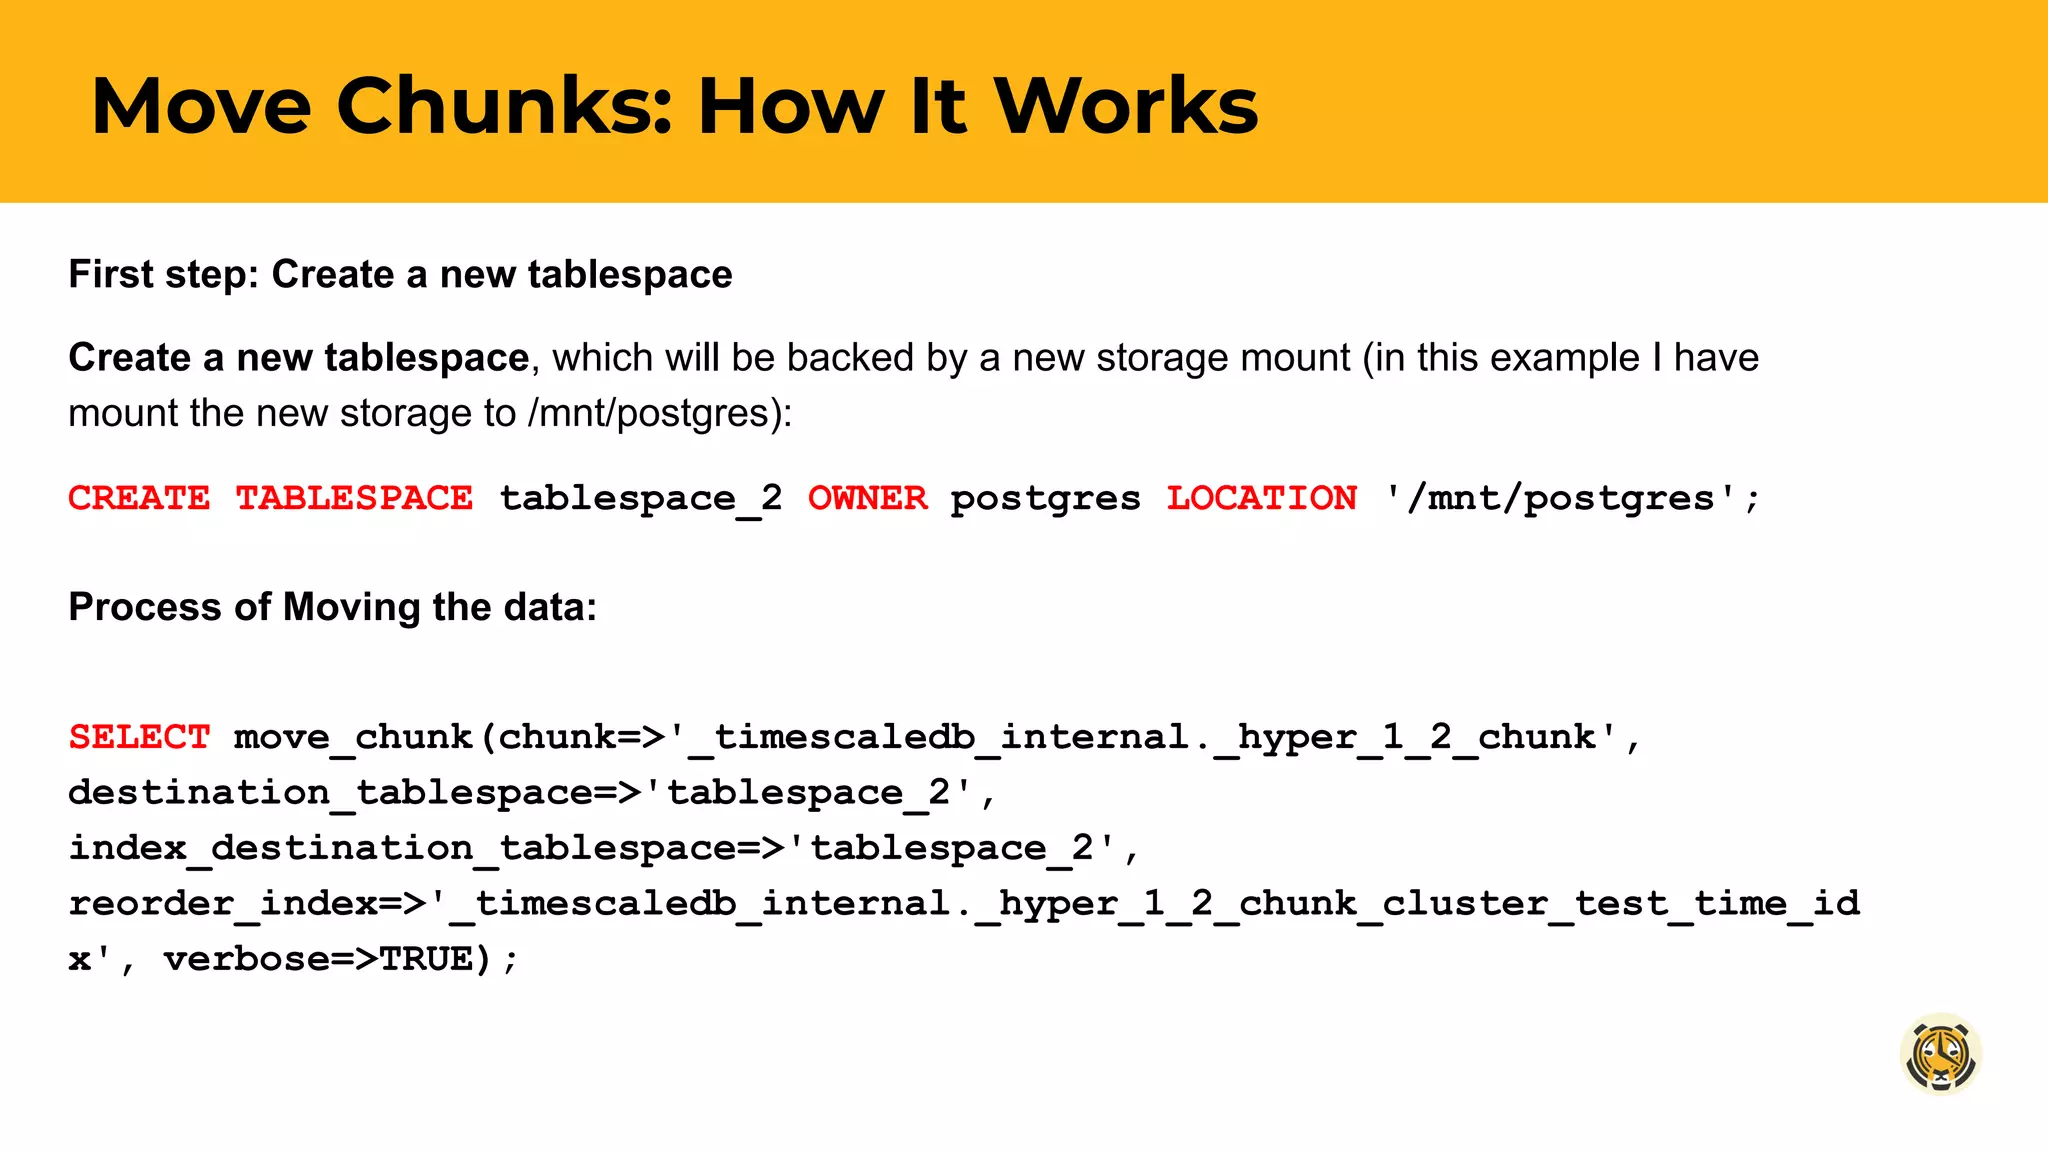Viewport: 2048px width, 1152px height.
Task: Click the 'verbose=>TRUE);' text
Action: (341, 960)
